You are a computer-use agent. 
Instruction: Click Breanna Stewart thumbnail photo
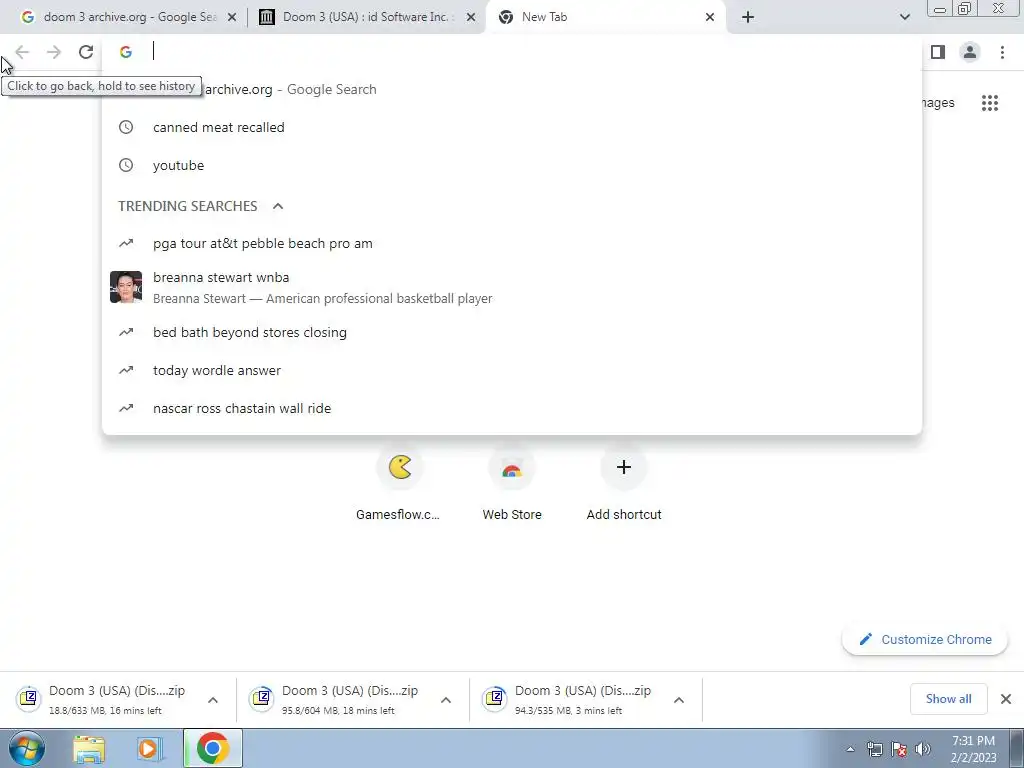click(x=126, y=287)
